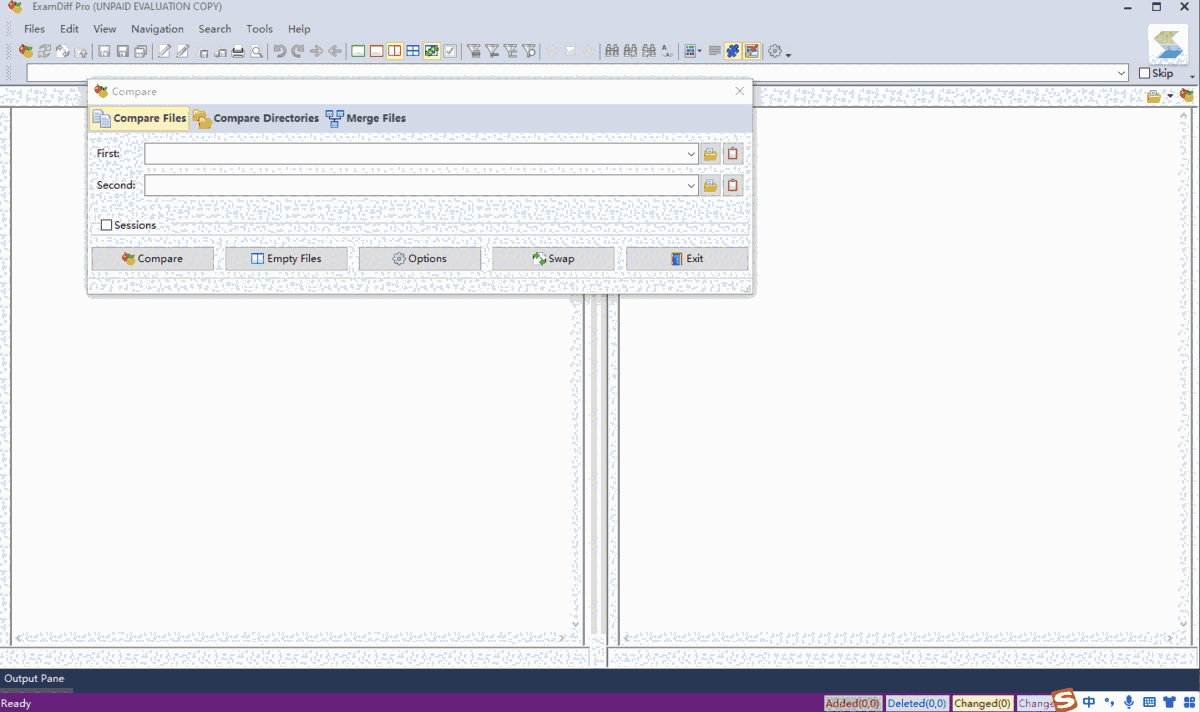Screen dimensions: 1200x712
Task: Click the Compare apple icon in main toolbar
Action: 26,51
